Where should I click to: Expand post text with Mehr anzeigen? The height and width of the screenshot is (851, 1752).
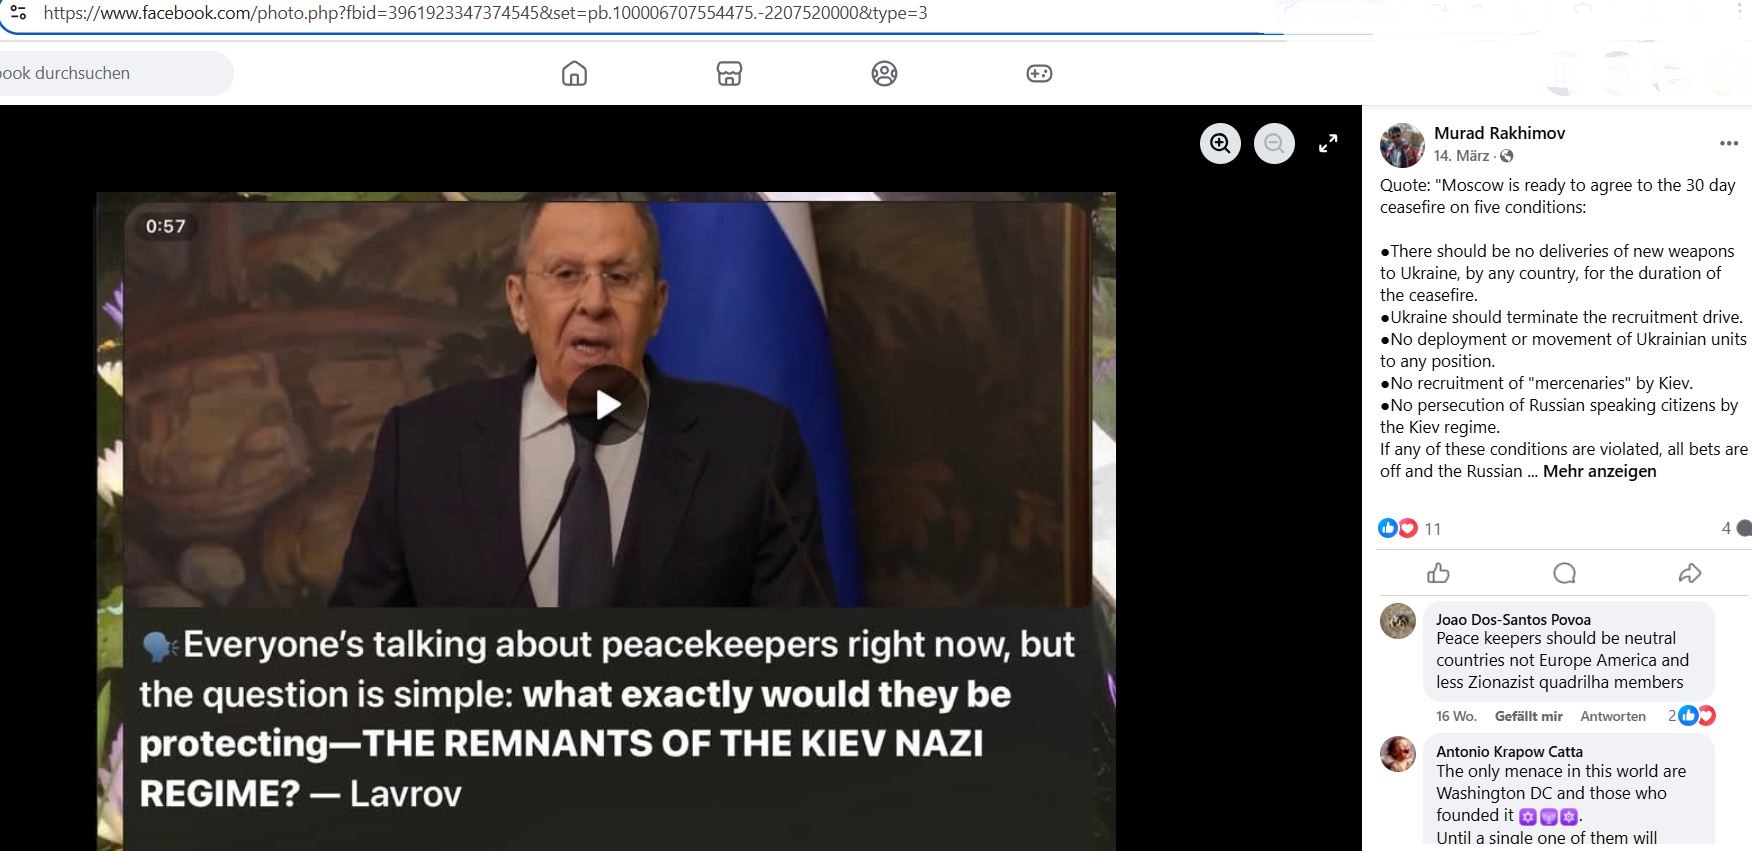pyautogui.click(x=1599, y=471)
